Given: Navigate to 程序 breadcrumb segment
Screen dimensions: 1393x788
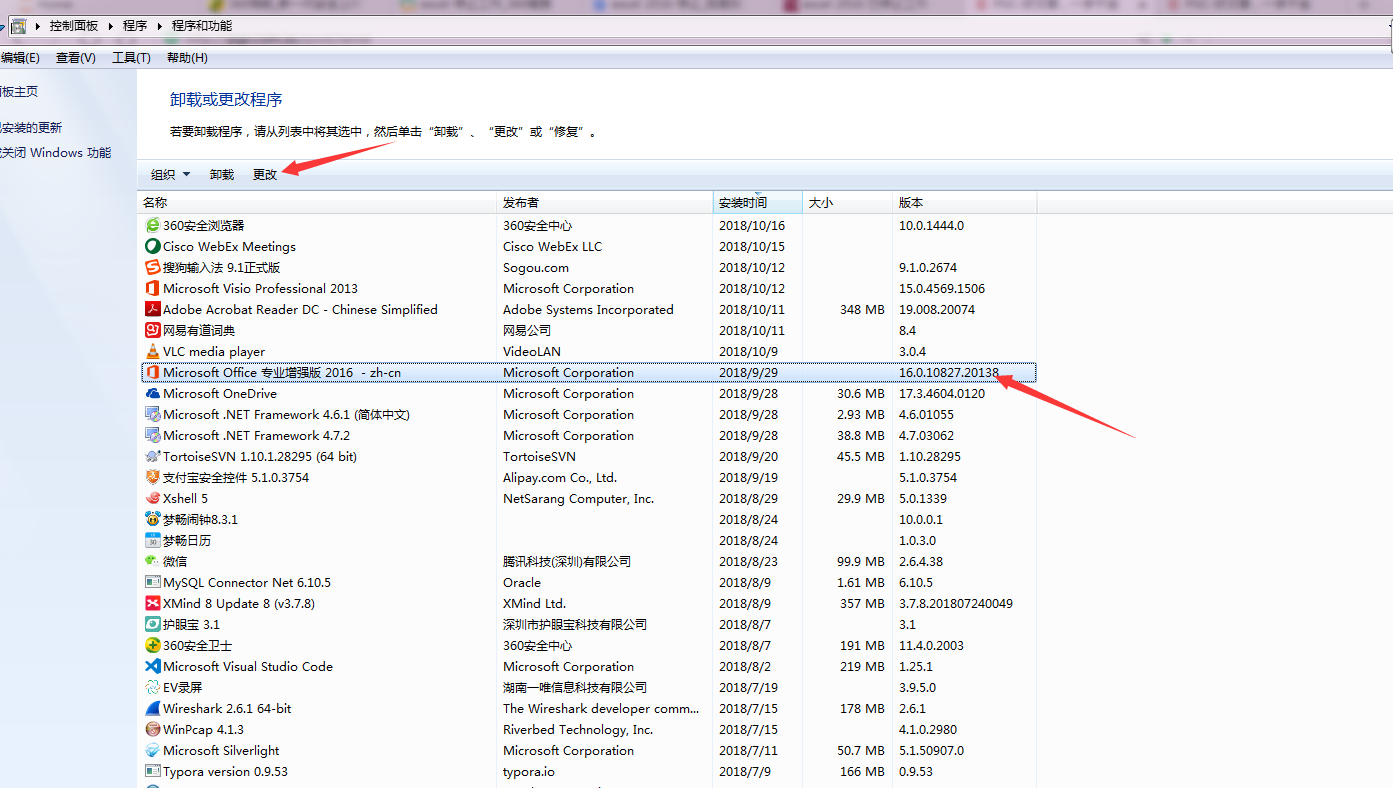Looking at the screenshot, I should pos(135,26).
